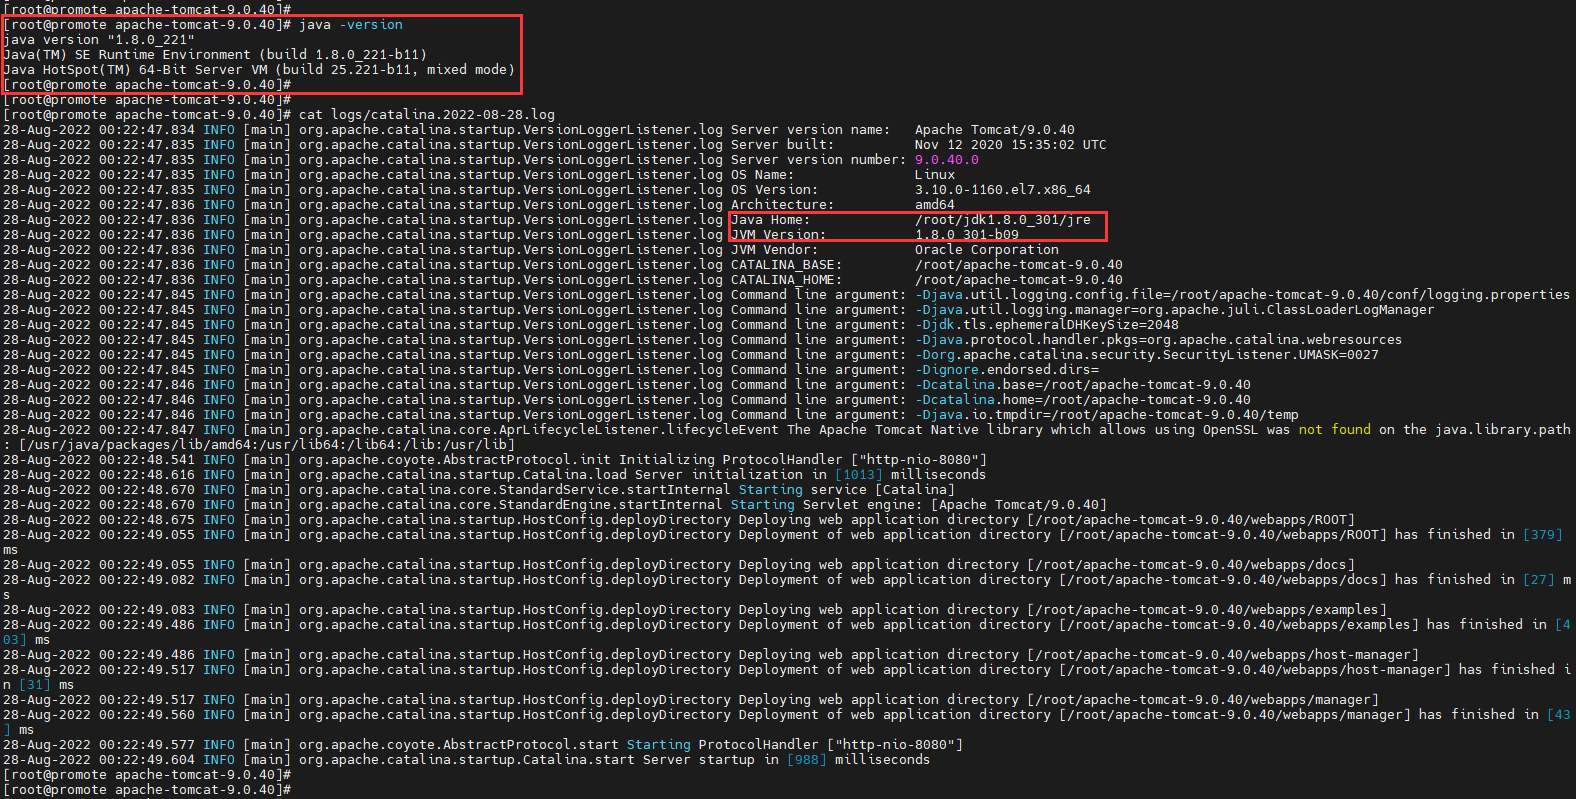The width and height of the screenshot is (1576, 799).
Task: Click the timestamp '00:22:48.541'
Action: coord(147,460)
